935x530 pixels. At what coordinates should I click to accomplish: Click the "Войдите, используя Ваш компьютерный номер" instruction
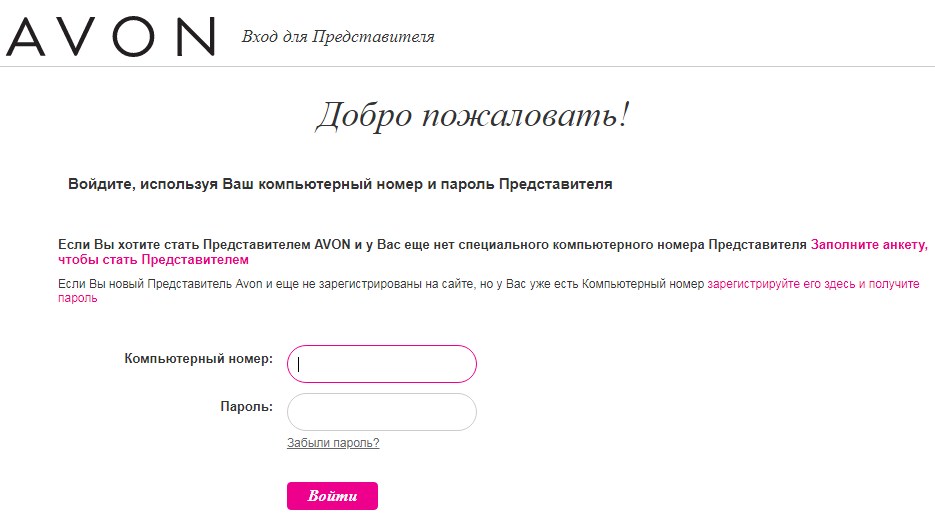340,184
